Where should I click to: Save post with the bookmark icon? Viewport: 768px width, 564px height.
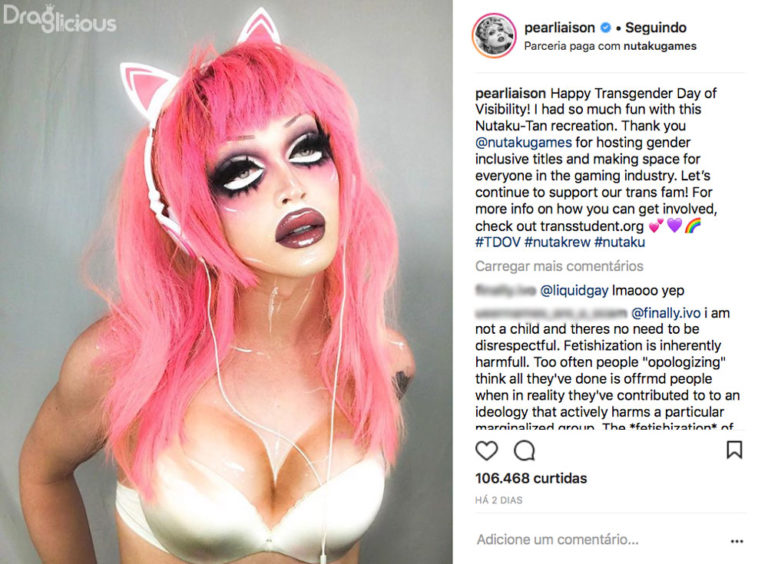734,450
